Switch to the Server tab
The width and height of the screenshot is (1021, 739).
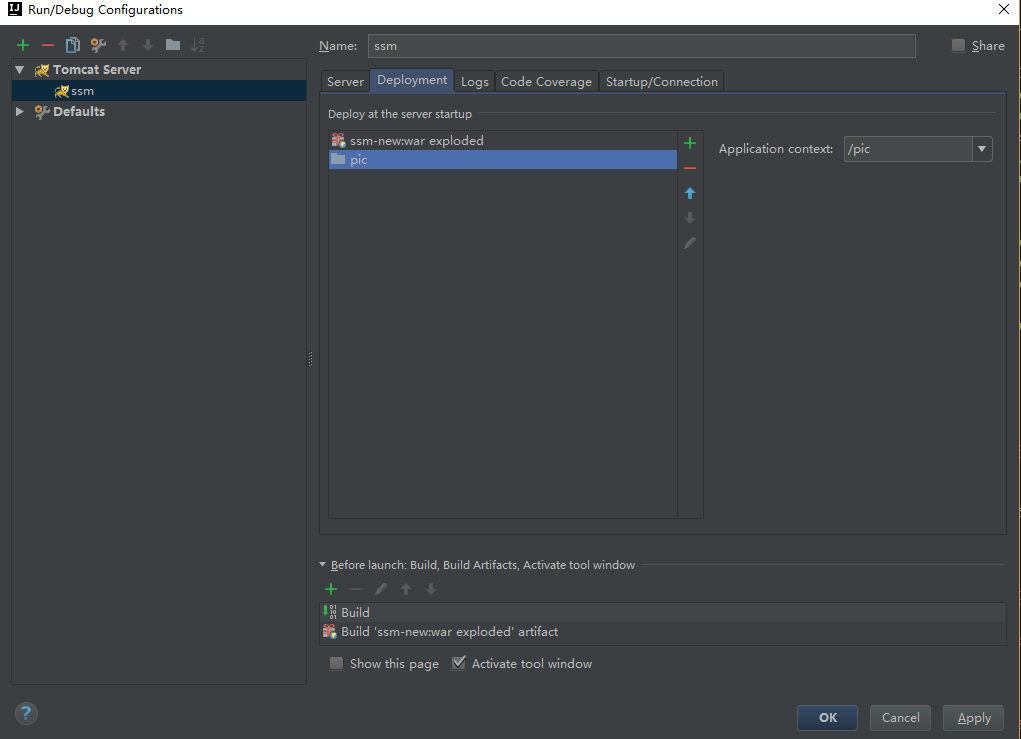click(x=345, y=82)
